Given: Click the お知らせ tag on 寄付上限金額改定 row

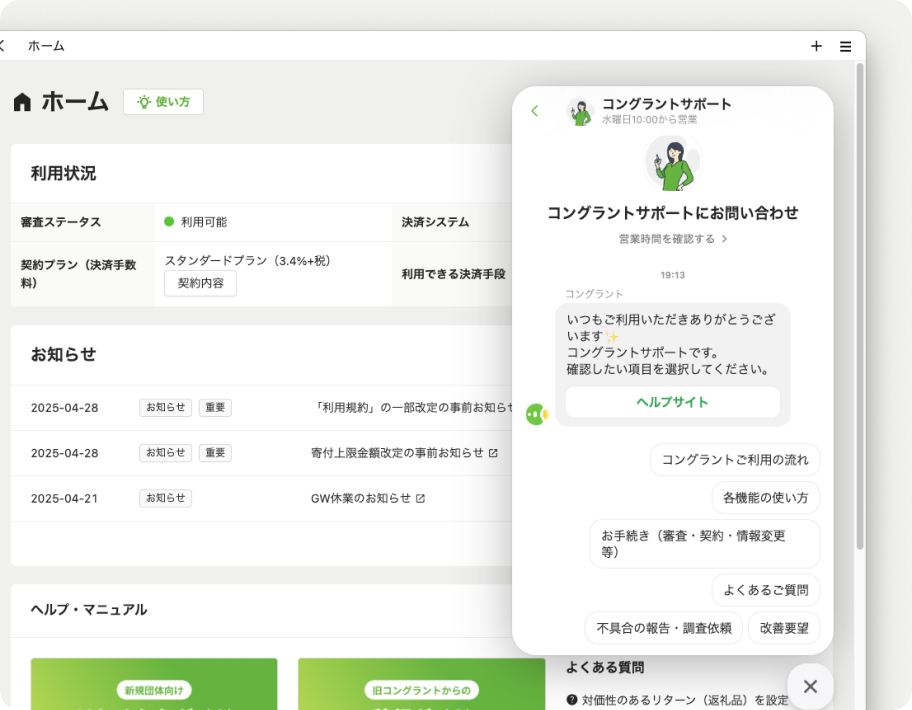Looking at the screenshot, I should tap(165, 453).
